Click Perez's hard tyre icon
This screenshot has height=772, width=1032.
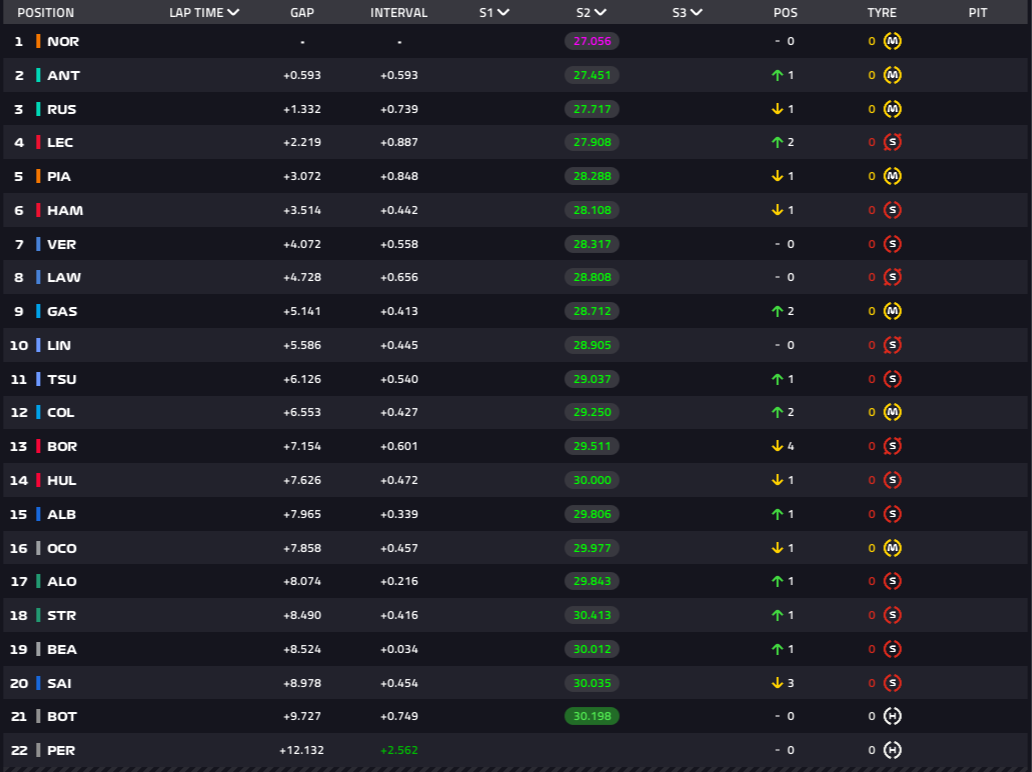892,750
